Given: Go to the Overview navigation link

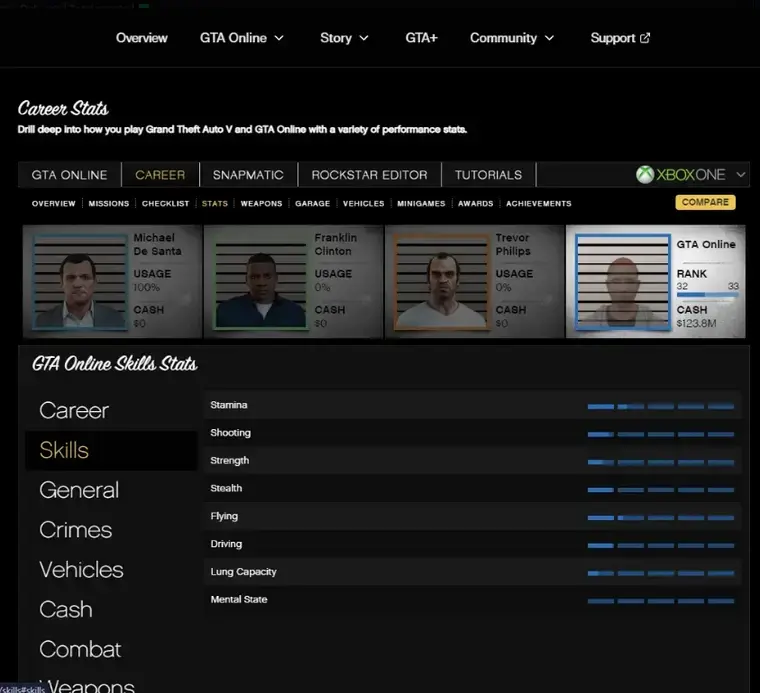Looking at the screenshot, I should click(x=142, y=38).
